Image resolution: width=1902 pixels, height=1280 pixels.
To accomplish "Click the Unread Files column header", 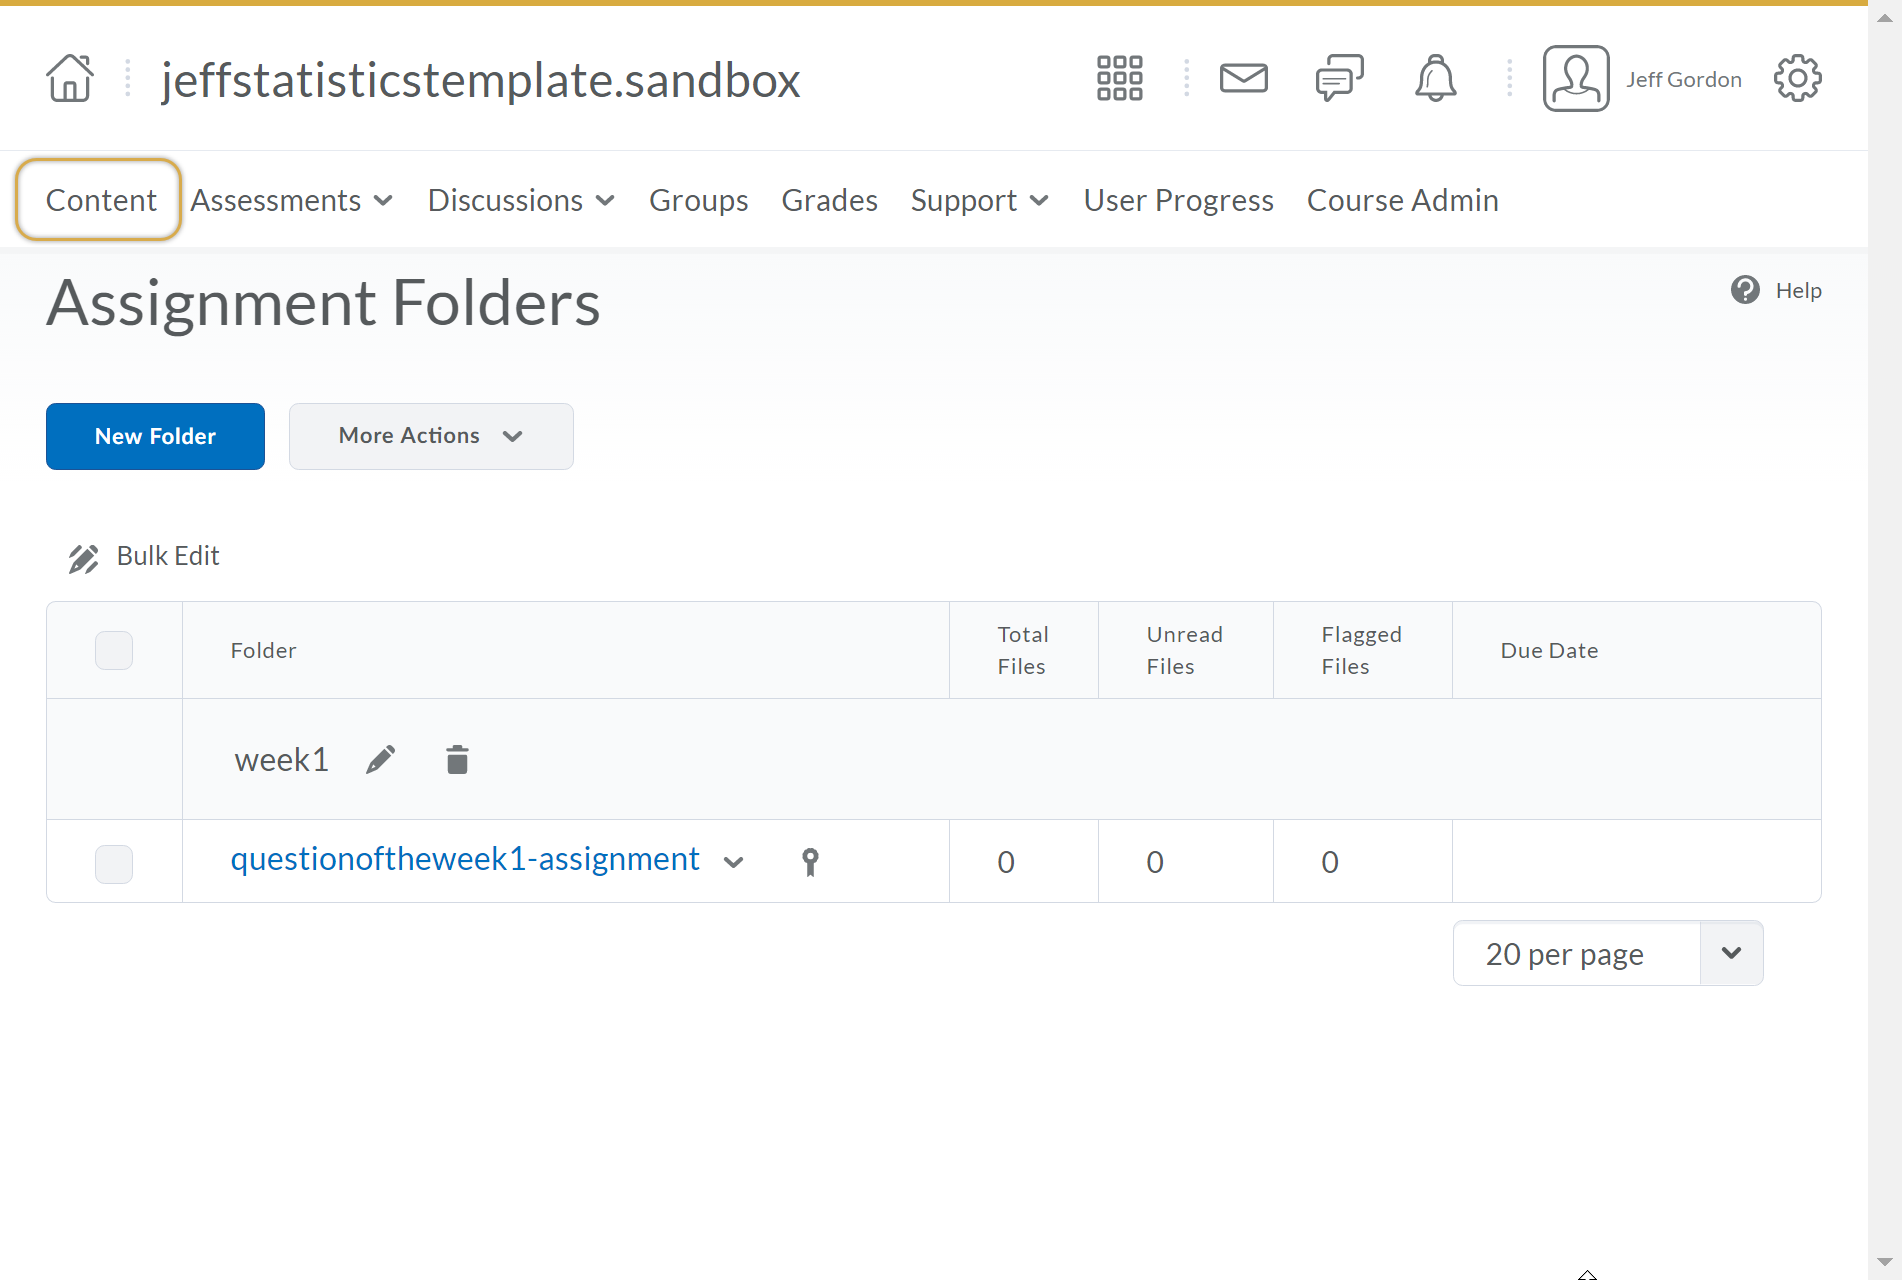I will click(1184, 650).
